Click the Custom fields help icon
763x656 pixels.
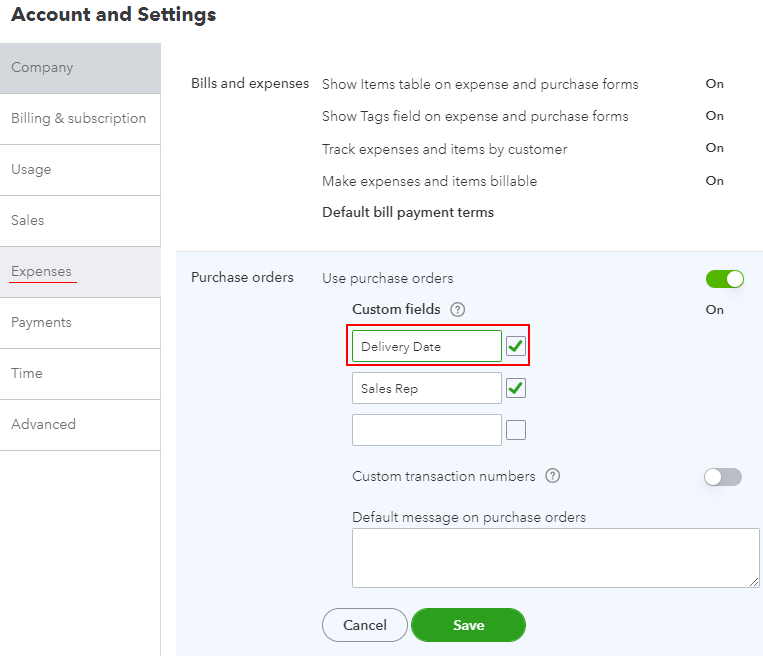pos(458,310)
